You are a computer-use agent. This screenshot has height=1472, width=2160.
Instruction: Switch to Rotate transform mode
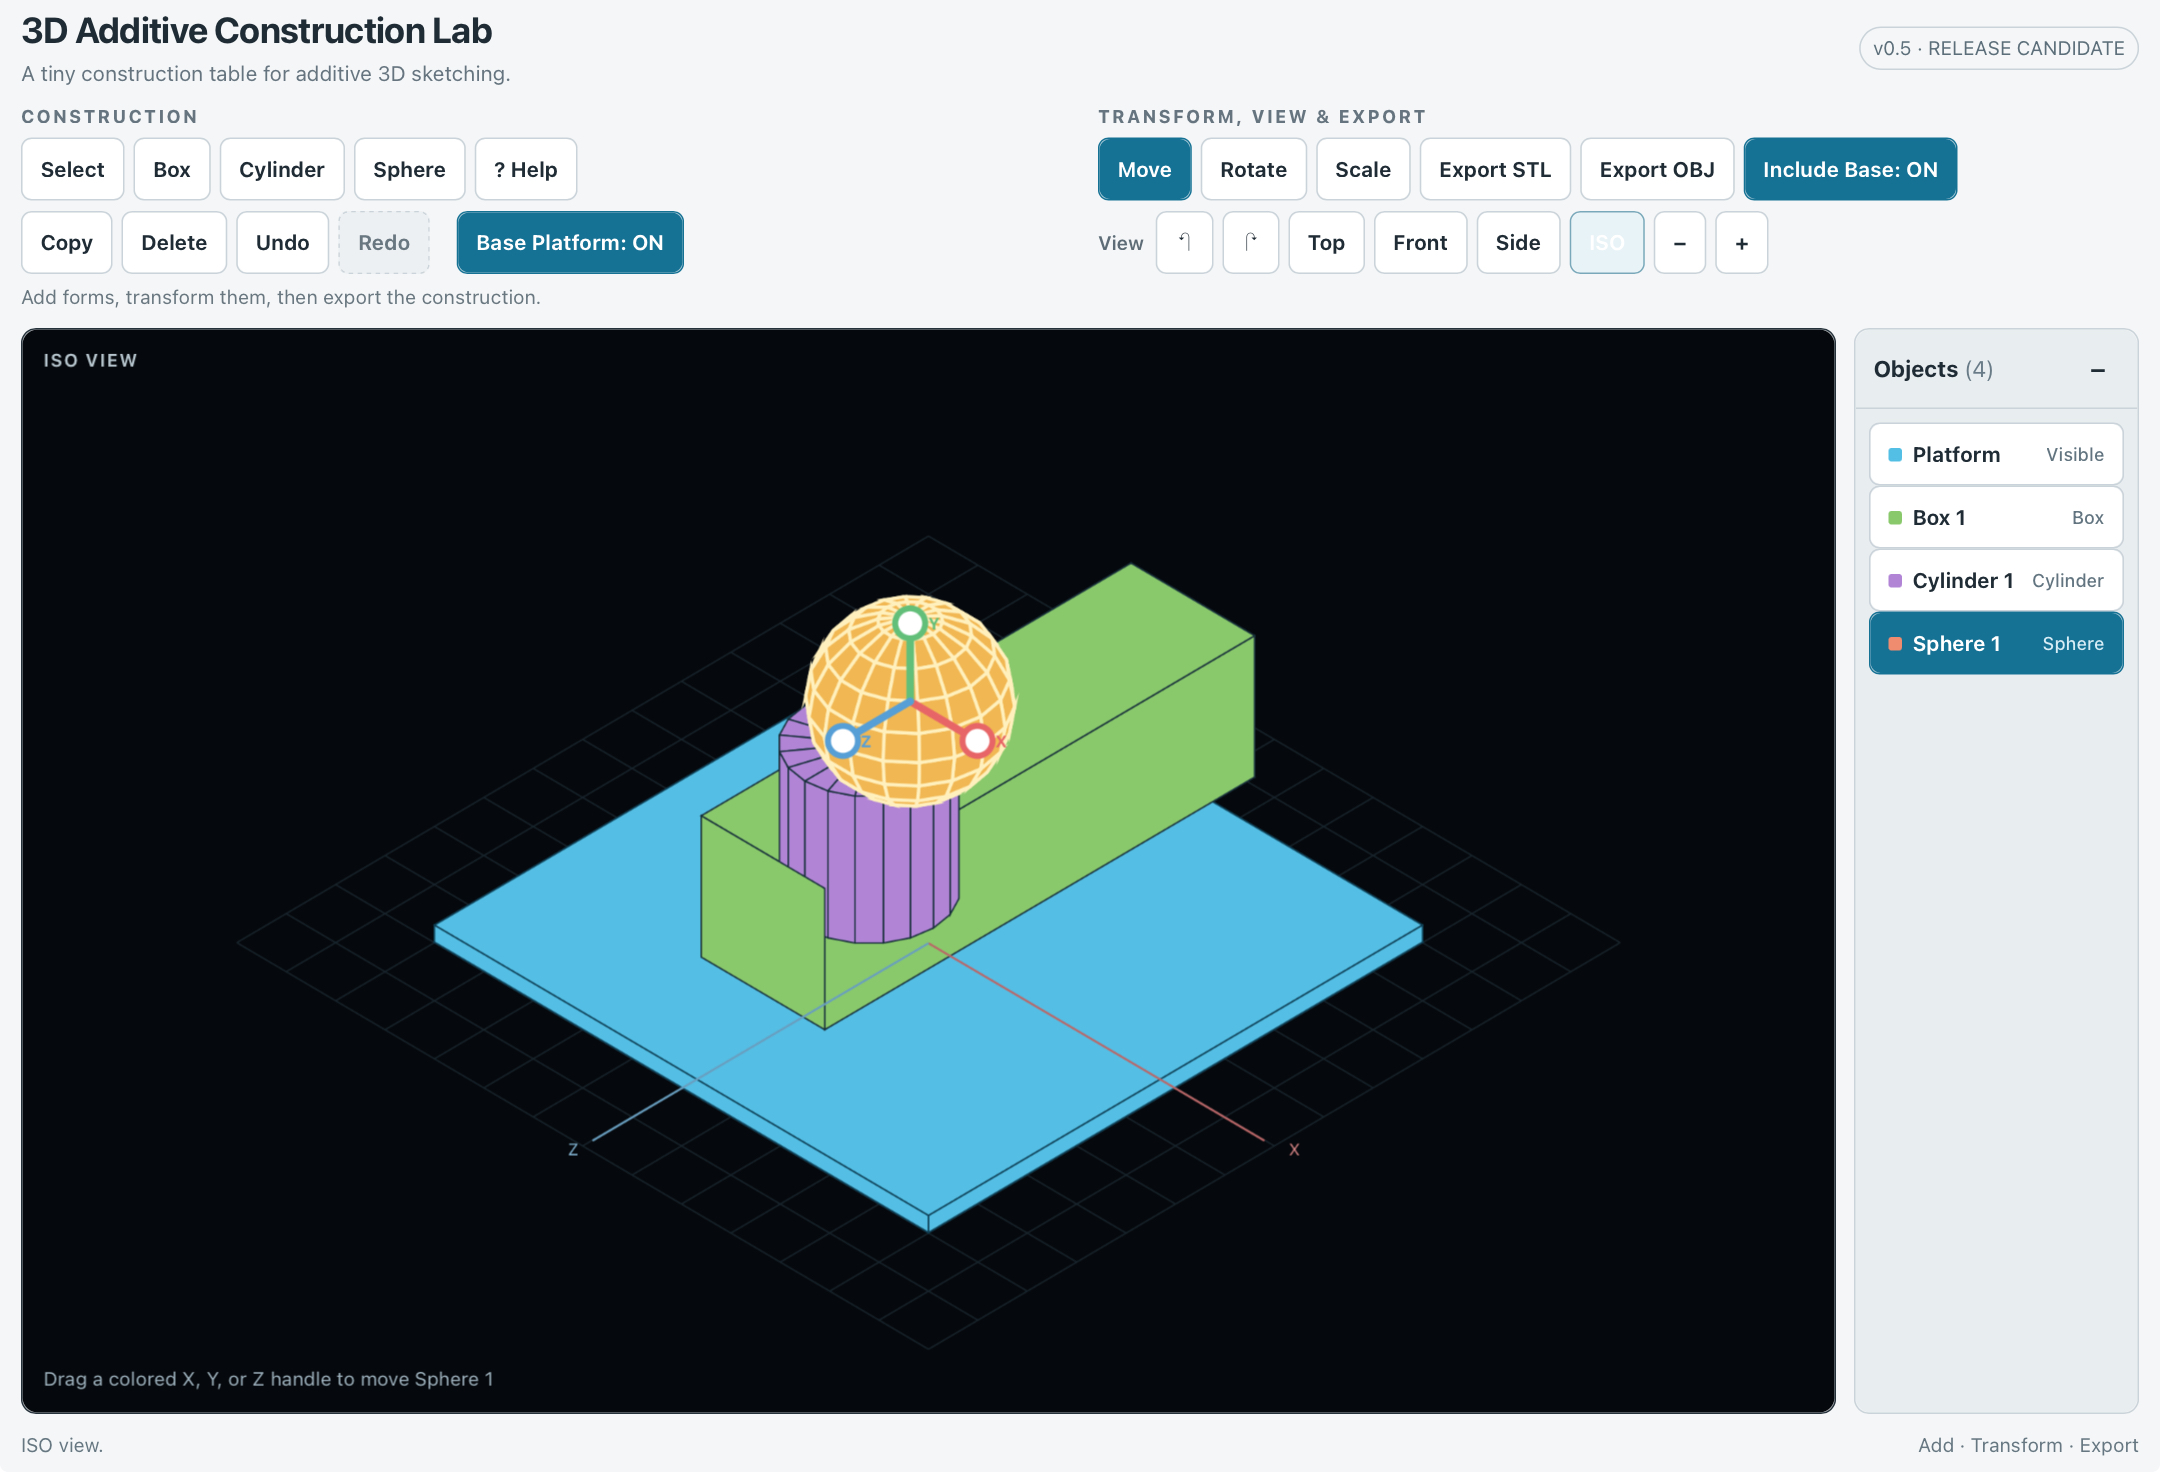tap(1253, 170)
